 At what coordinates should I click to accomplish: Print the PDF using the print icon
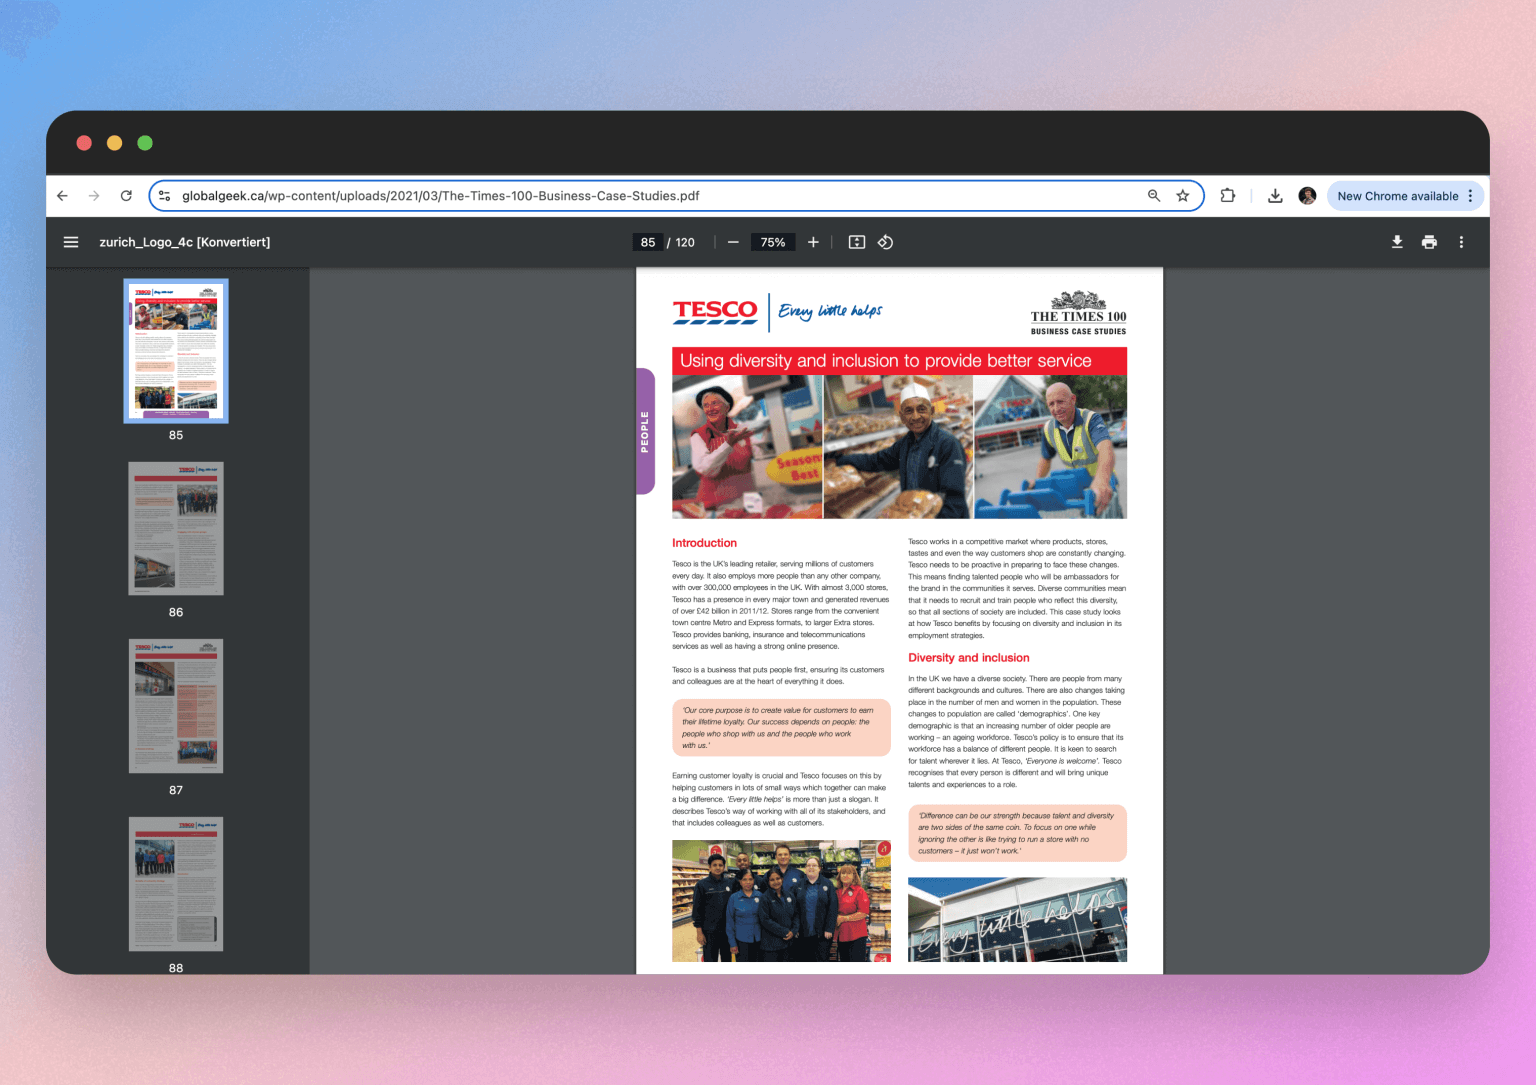tap(1429, 241)
